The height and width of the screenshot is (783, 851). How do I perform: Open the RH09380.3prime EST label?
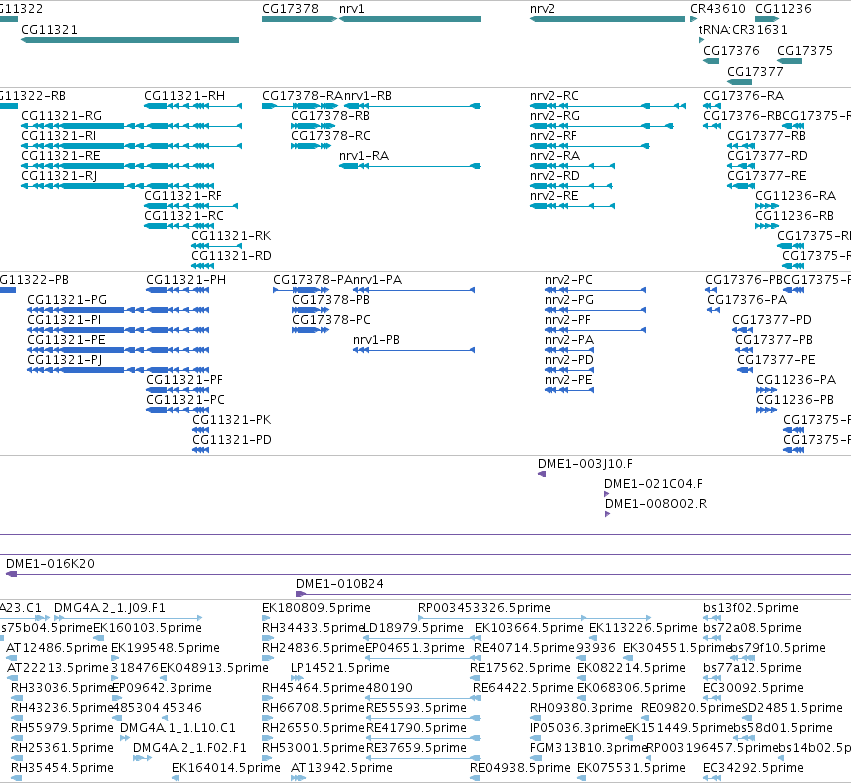(581, 708)
